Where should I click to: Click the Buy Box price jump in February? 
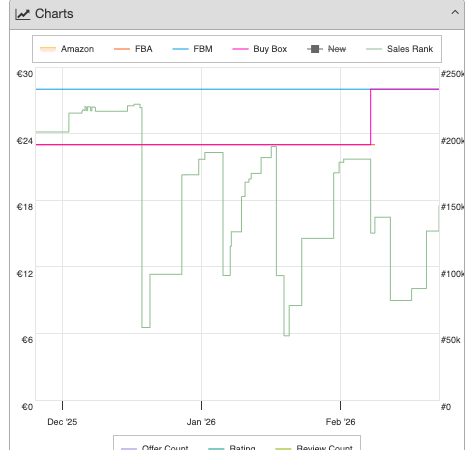point(371,117)
